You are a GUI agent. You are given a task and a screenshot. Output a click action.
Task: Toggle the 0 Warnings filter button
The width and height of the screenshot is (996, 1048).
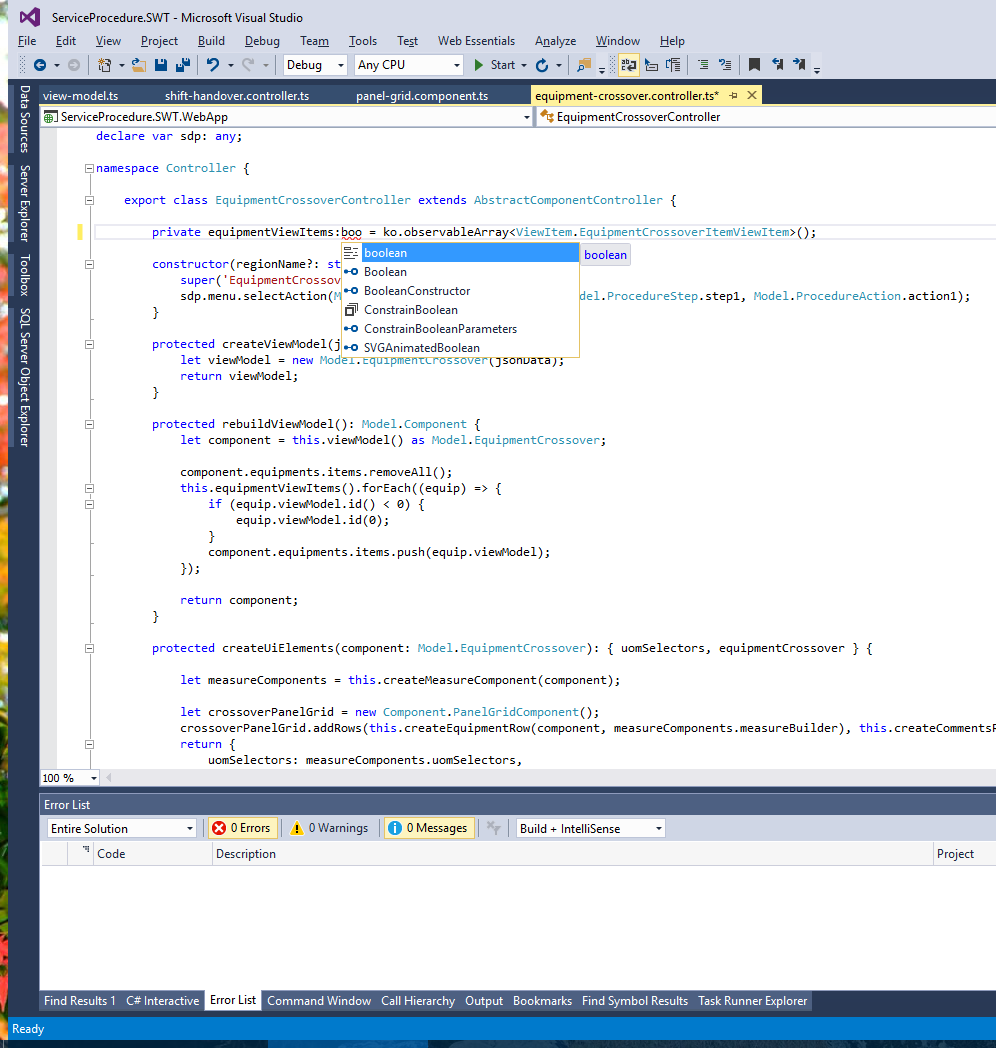coord(330,828)
